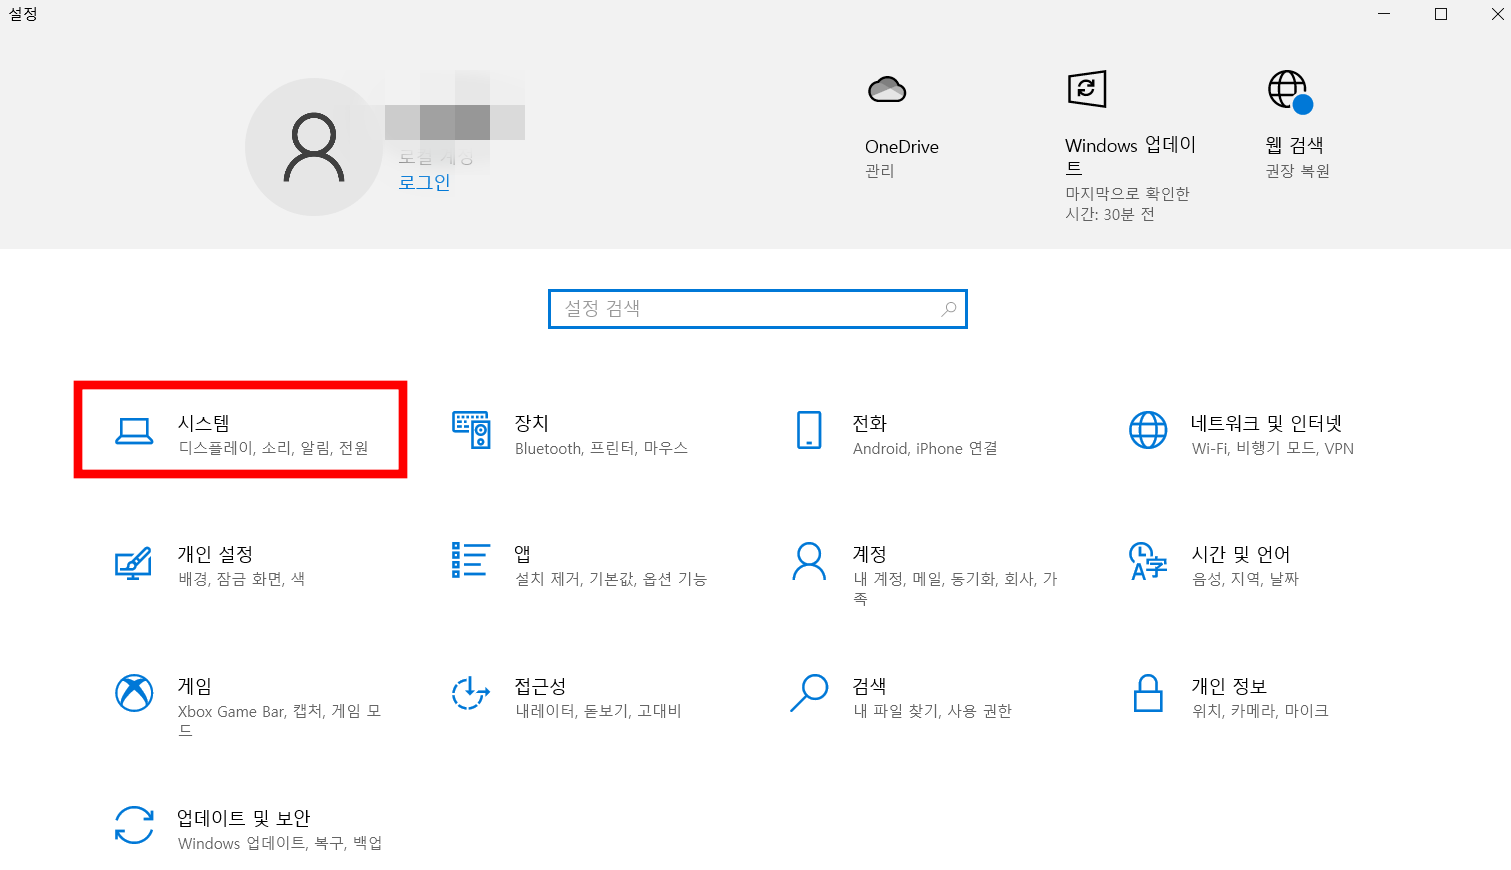
Task: Click the user profile avatar
Action: click(314, 147)
